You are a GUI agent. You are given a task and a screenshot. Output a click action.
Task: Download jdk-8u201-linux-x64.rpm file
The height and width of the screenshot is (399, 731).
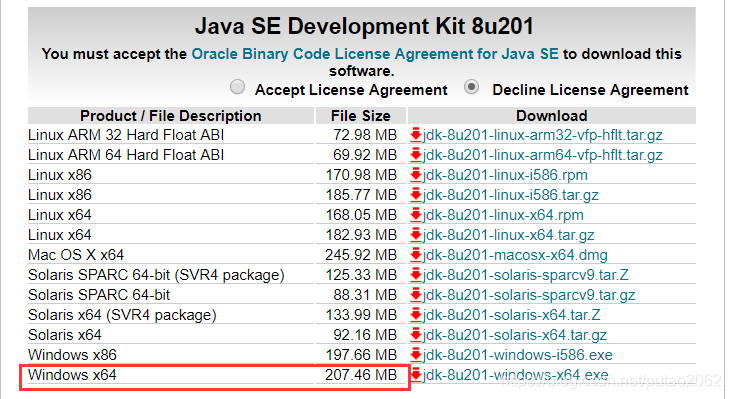click(503, 215)
